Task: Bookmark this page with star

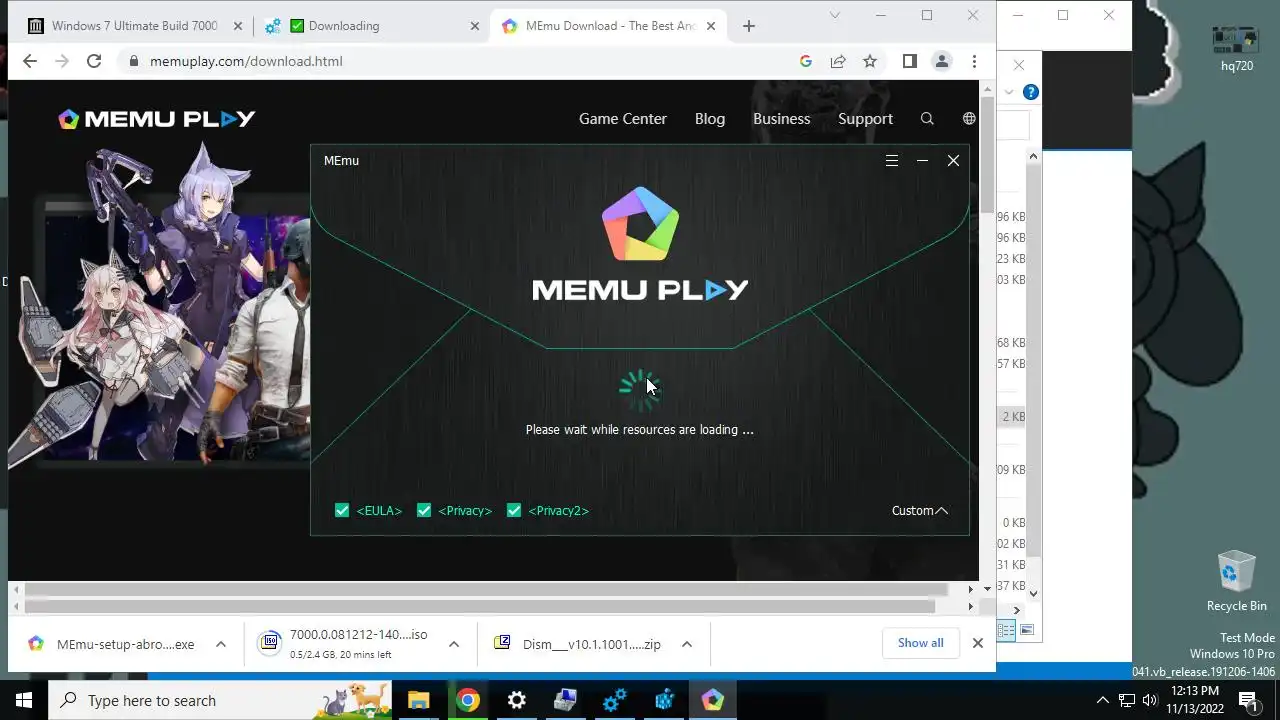Action: click(870, 61)
